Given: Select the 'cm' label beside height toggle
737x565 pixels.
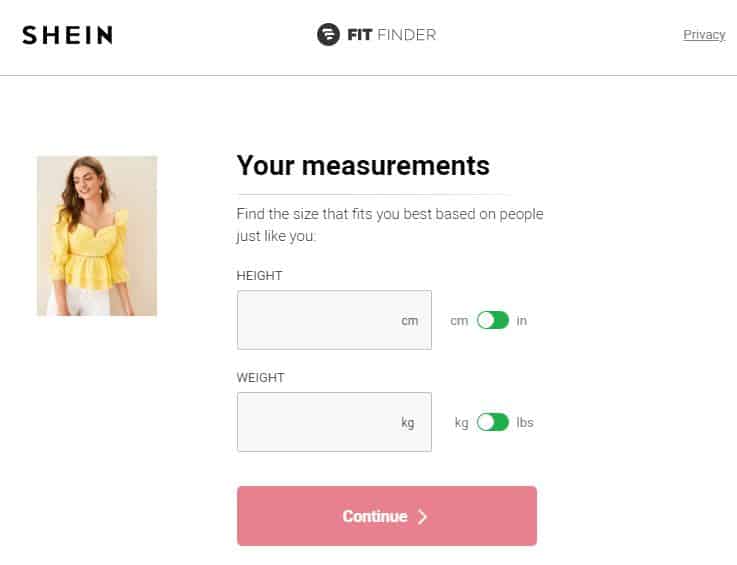Looking at the screenshot, I should 459,321.
